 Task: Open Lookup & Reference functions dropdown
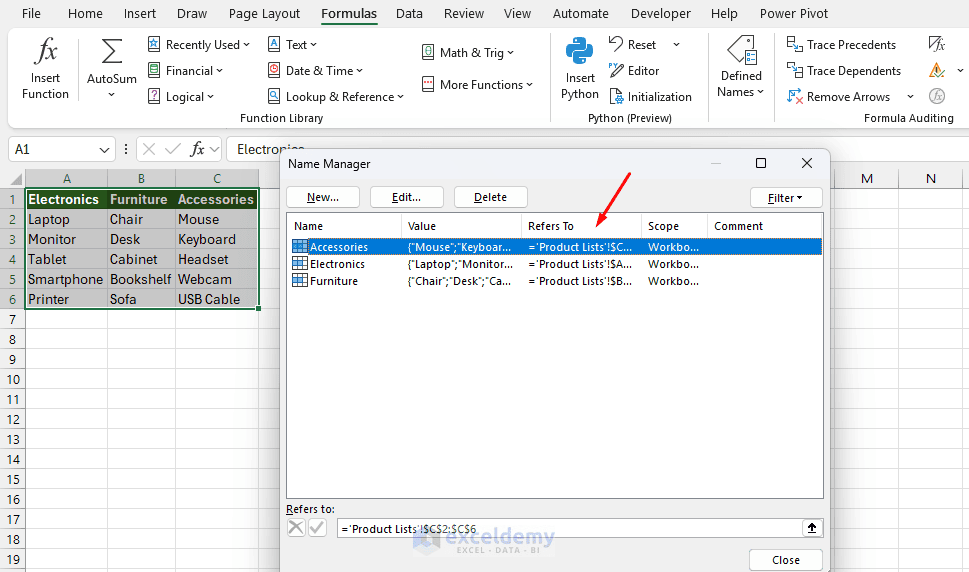336,96
